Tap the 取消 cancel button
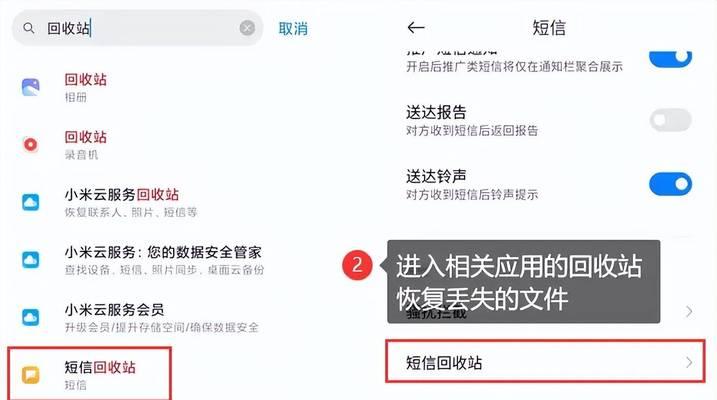This screenshot has height=400, width=717. [293, 29]
